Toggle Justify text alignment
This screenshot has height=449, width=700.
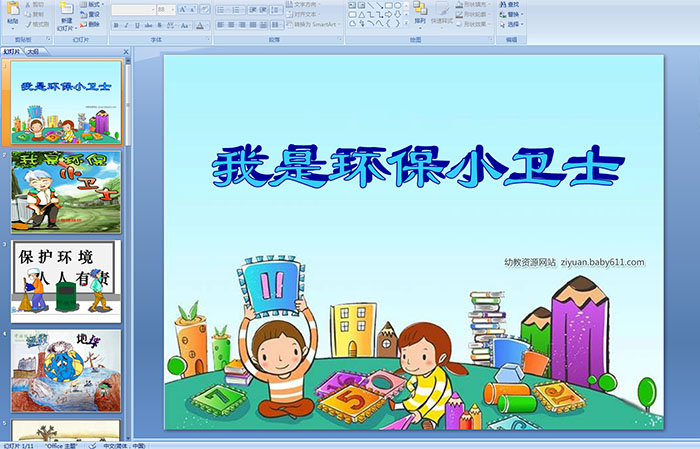253,25
